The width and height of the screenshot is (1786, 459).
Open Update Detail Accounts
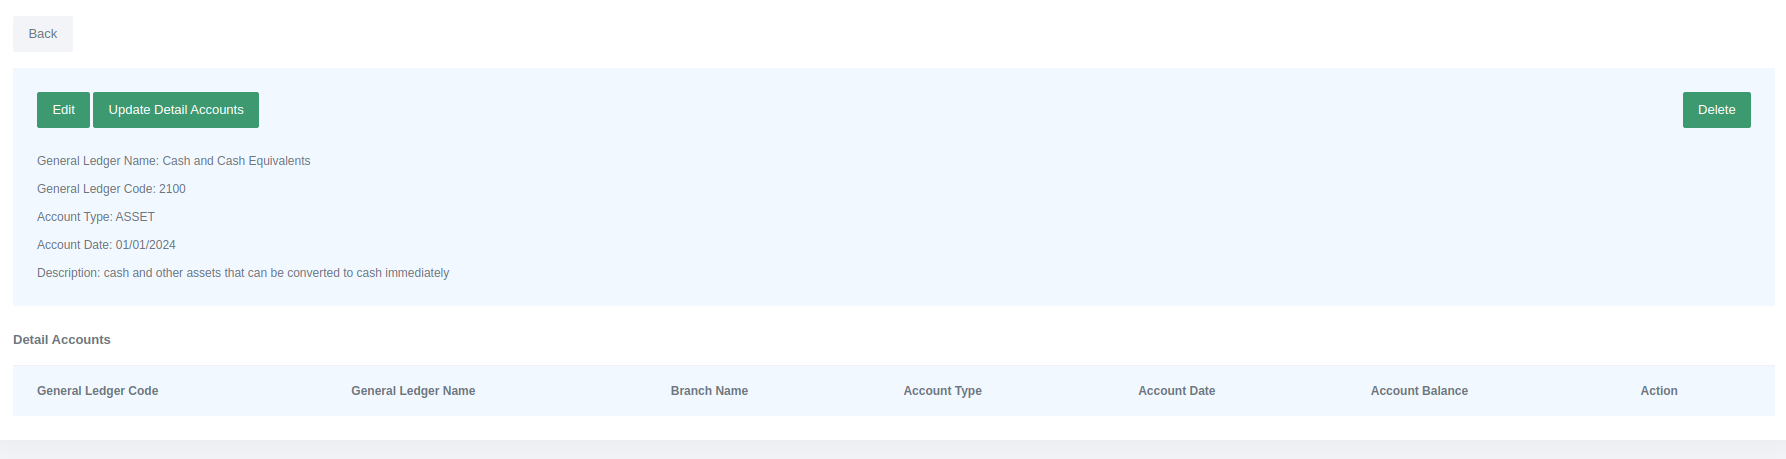[x=176, y=110]
